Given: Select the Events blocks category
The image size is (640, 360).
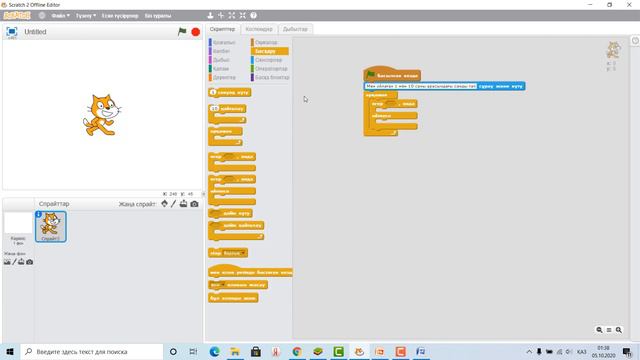Looking at the screenshot, I should (x=266, y=42).
